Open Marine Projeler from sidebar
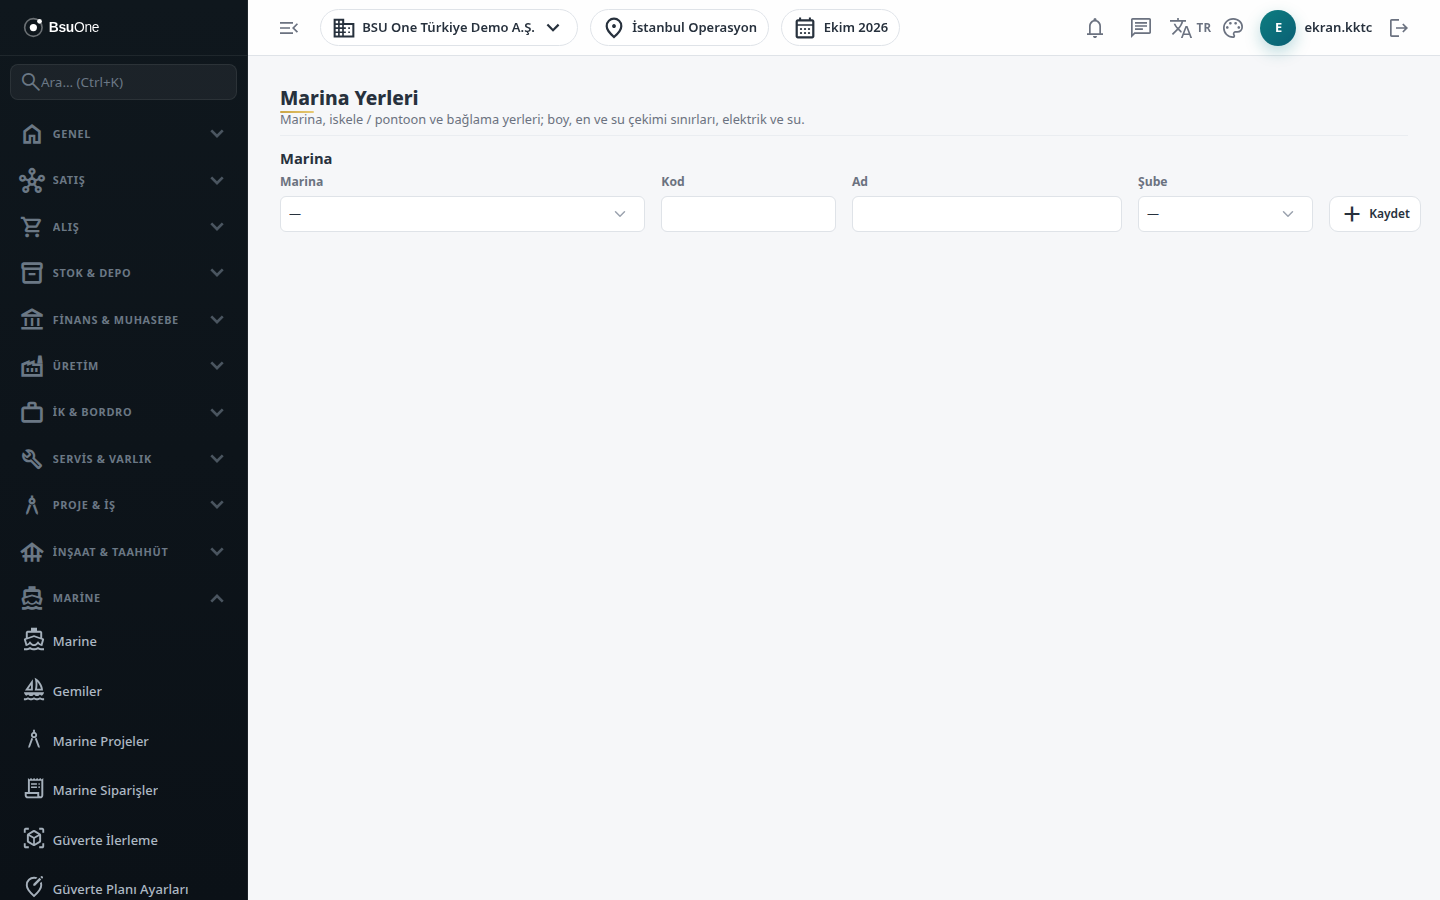The image size is (1440, 900). (124, 741)
